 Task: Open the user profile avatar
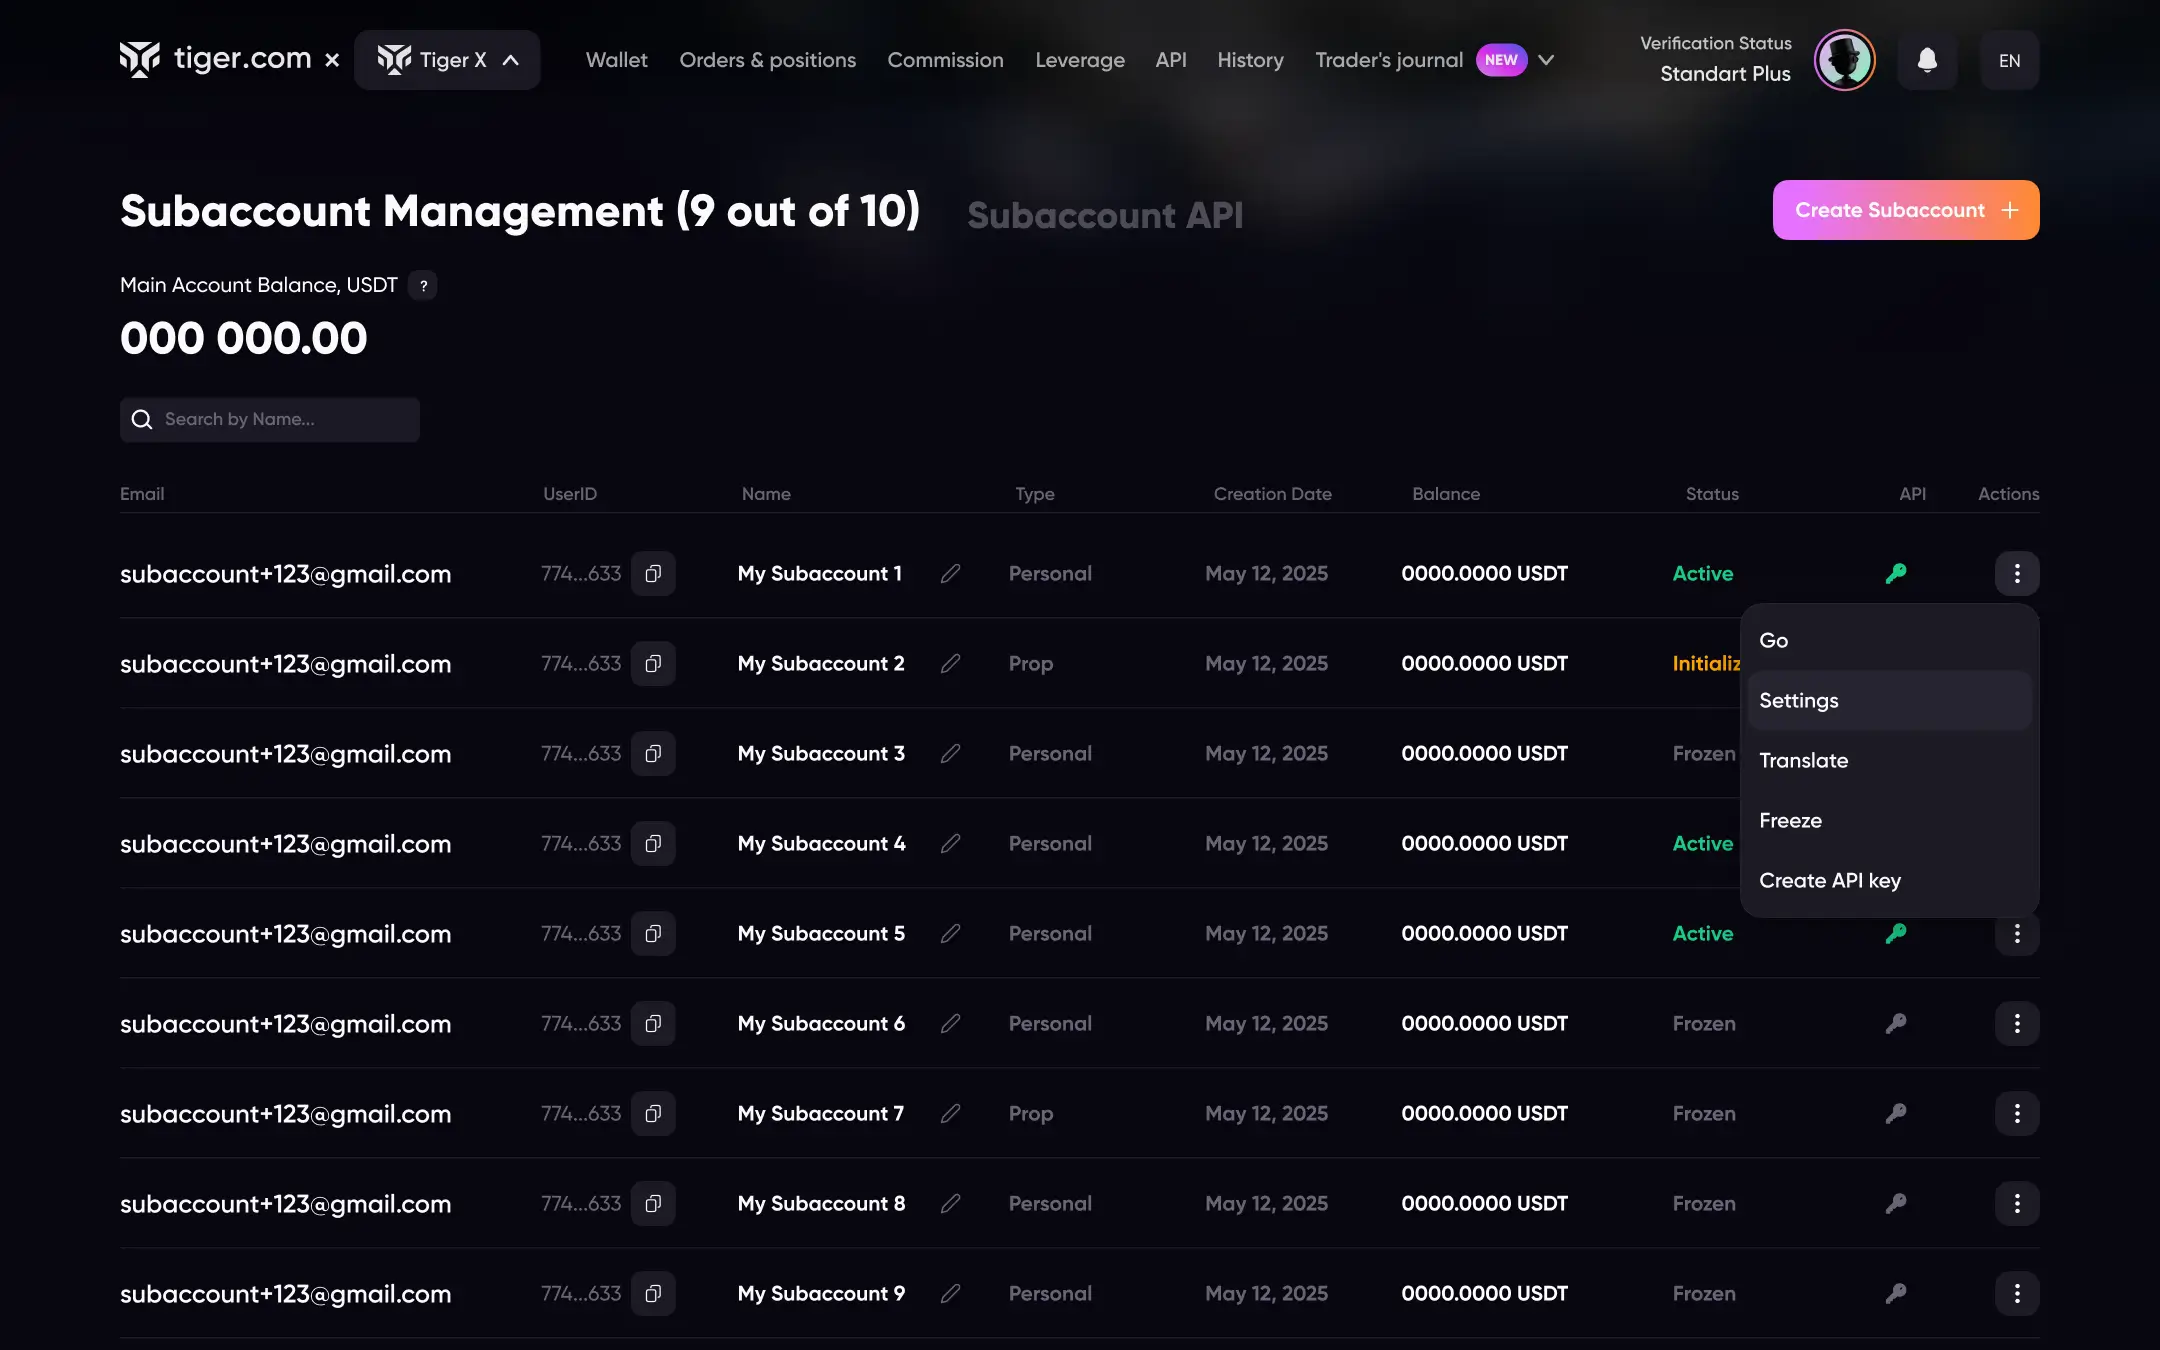[x=1844, y=60]
